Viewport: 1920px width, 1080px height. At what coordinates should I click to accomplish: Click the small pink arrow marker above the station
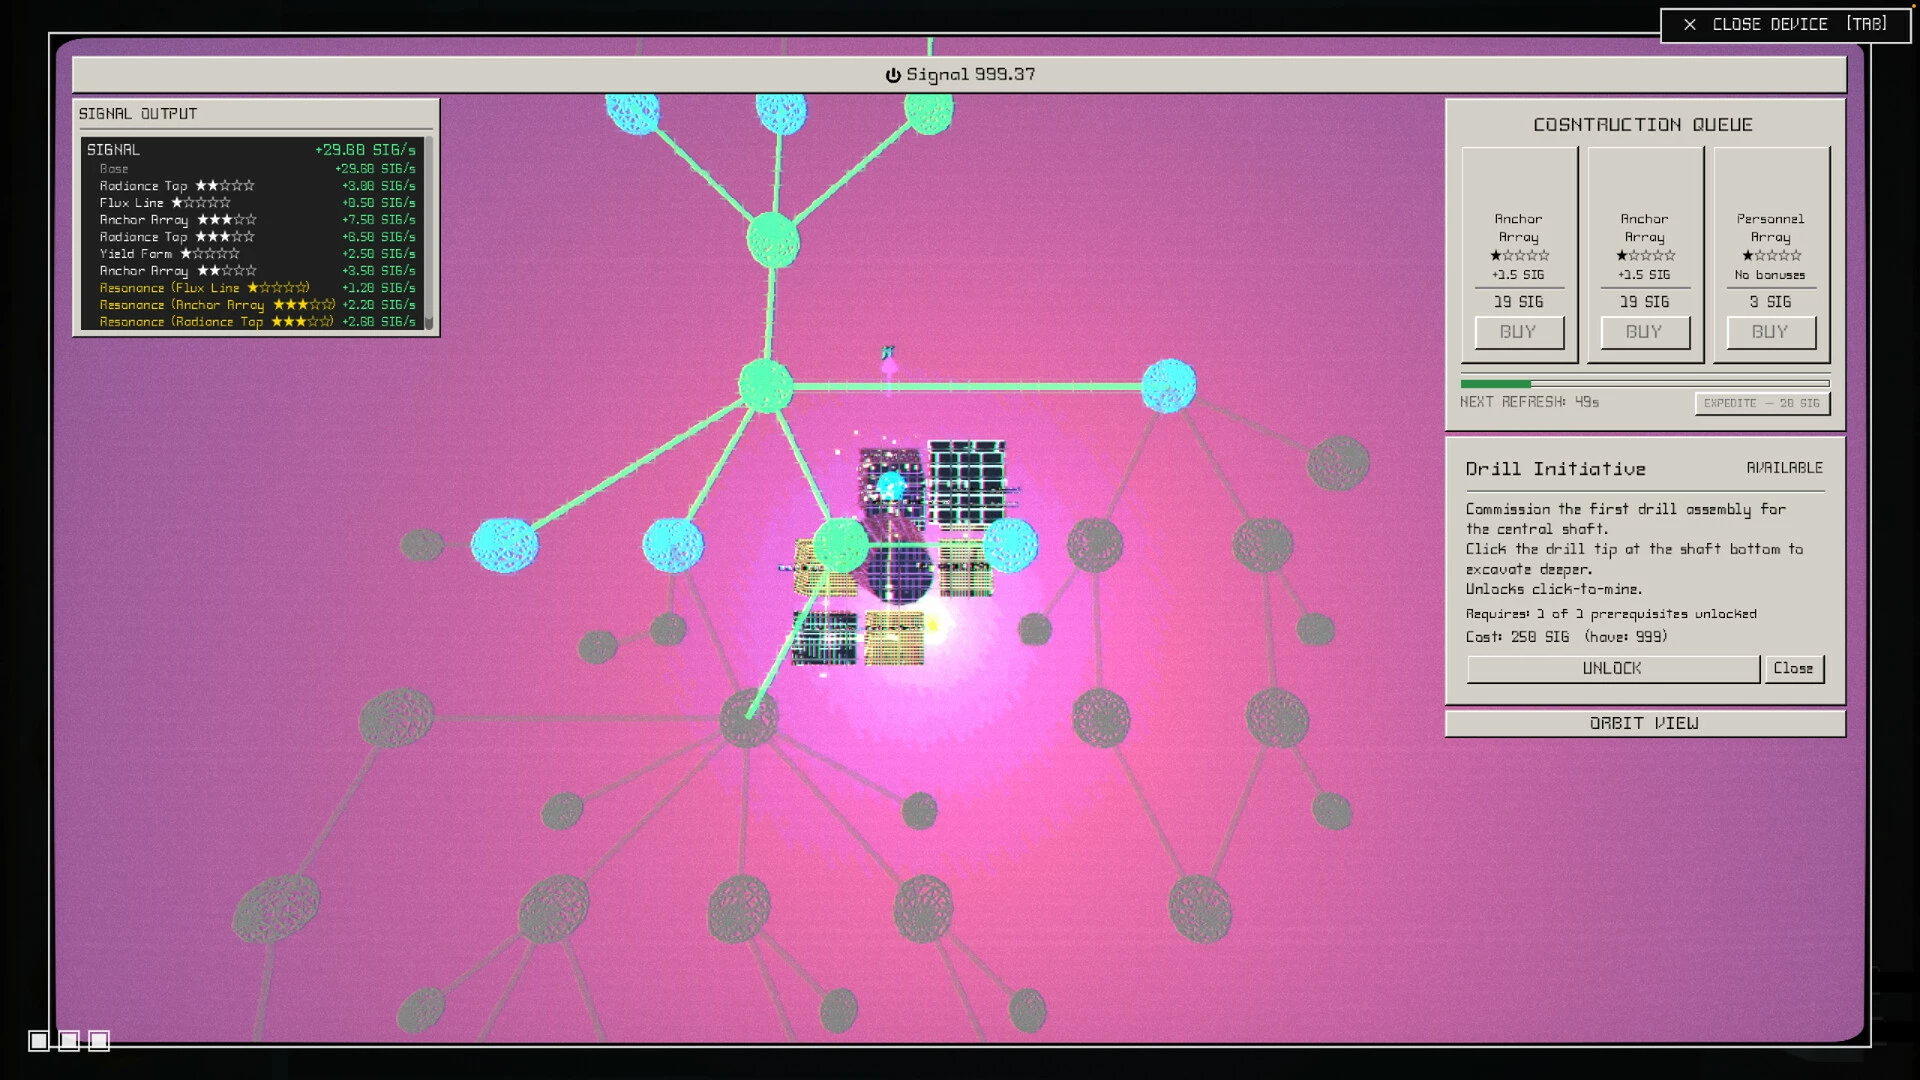point(888,361)
